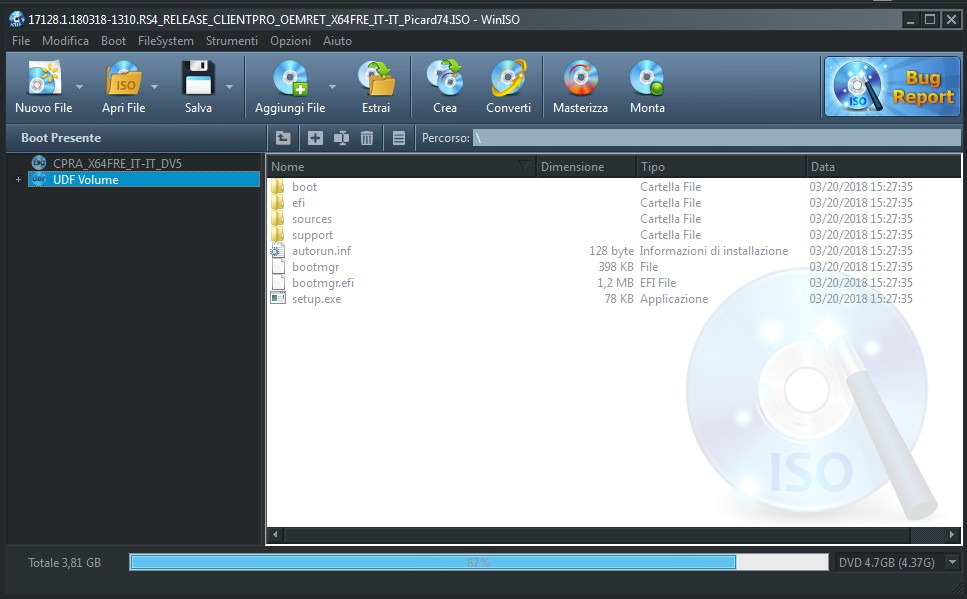Image resolution: width=967 pixels, height=599 pixels.
Task: Sort by the Data column header
Action: pyautogui.click(x=883, y=167)
